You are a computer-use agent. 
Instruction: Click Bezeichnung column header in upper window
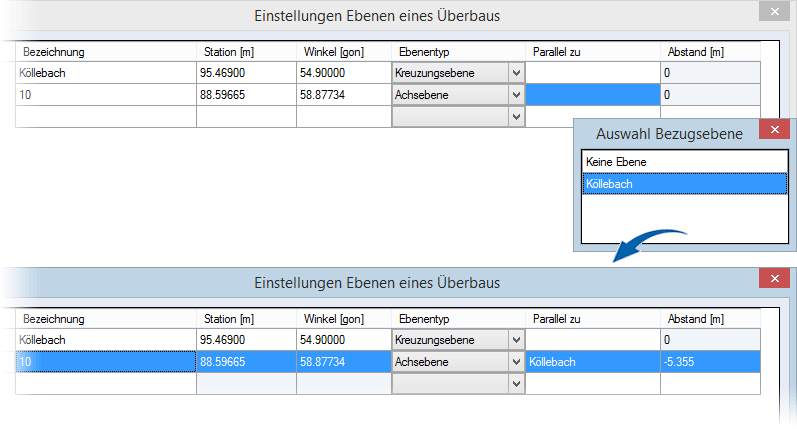(x=106, y=52)
